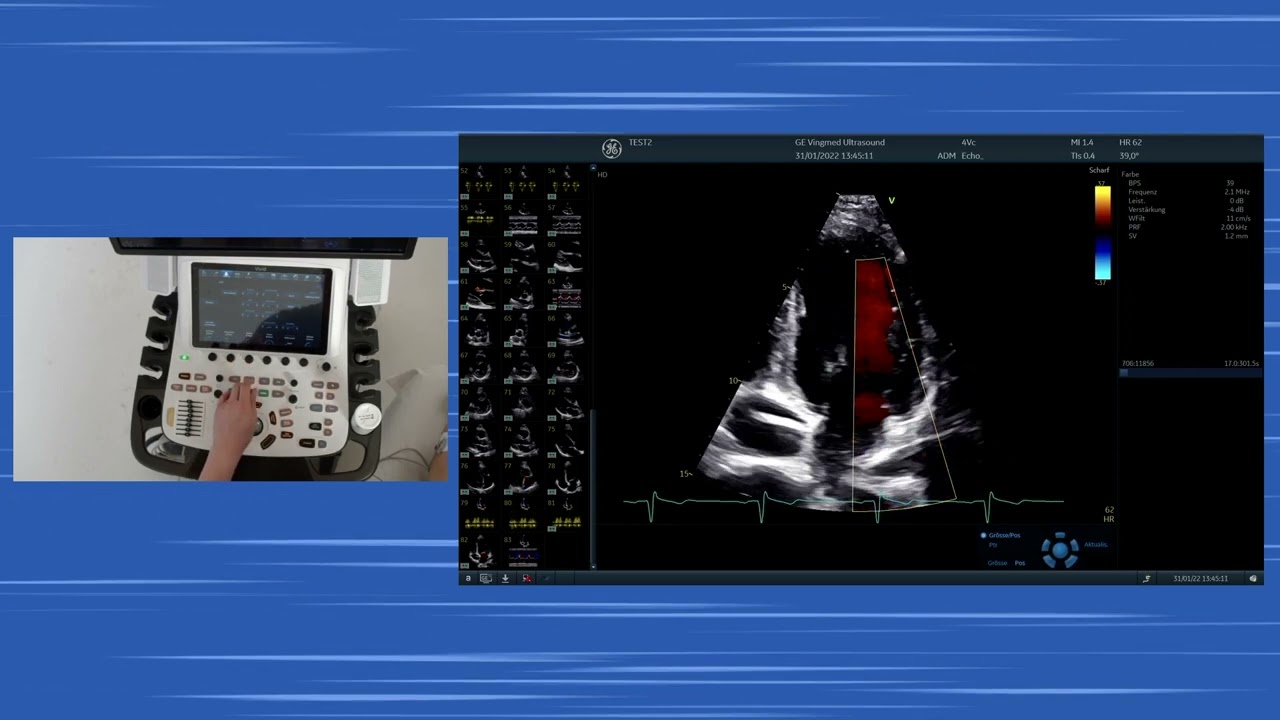Click the green V probe orientation marker

pos(891,200)
